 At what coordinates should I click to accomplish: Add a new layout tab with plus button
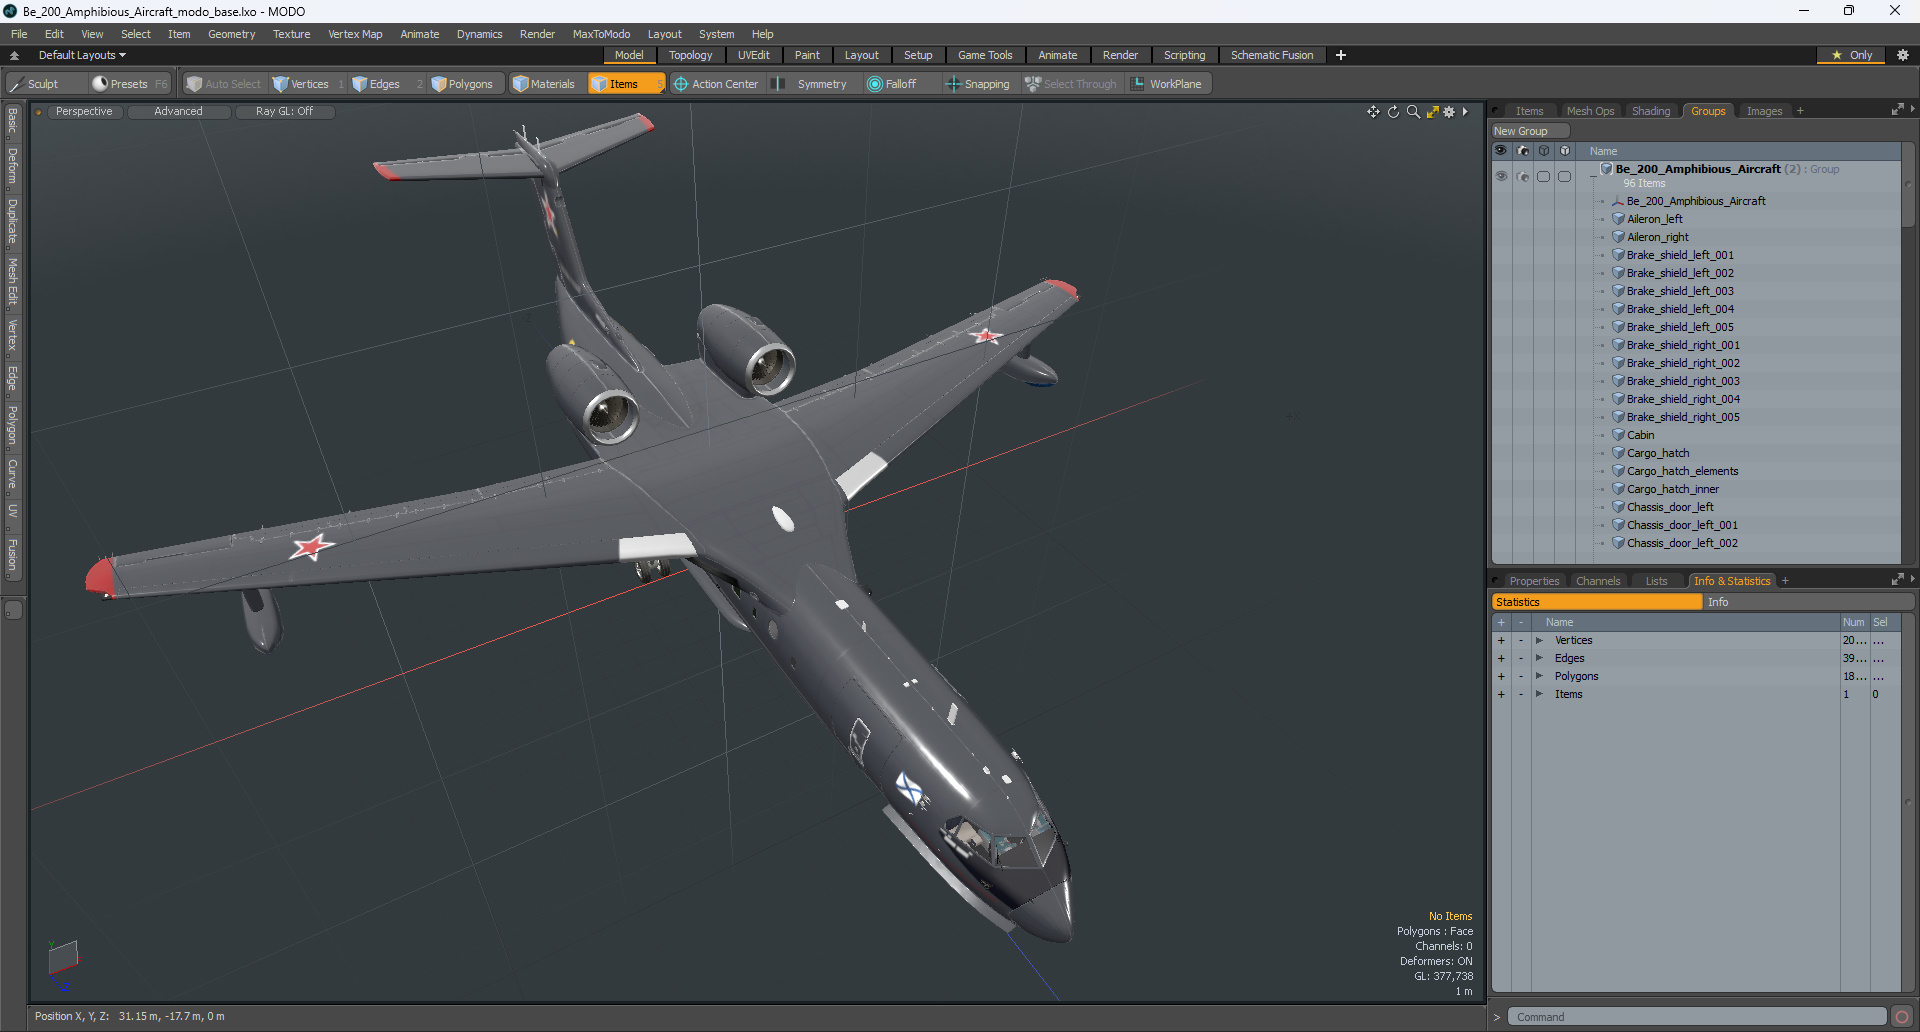(1341, 55)
